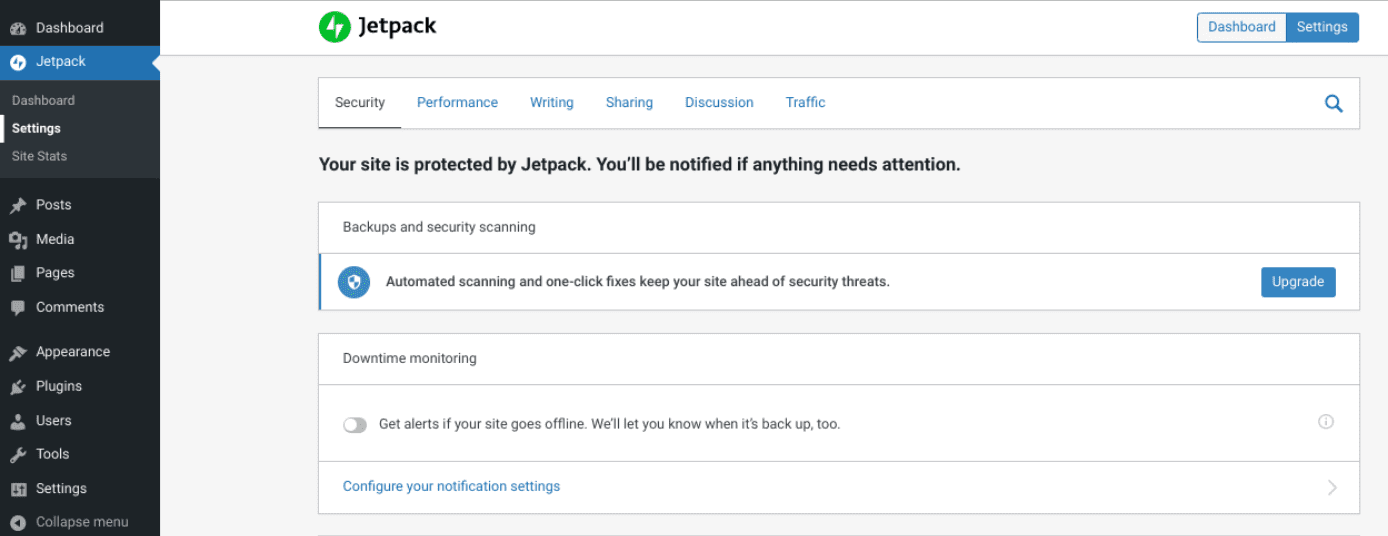The height and width of the screenshot is (536, 1388).
Task: Open the Posts menu label
Action: 54,205
